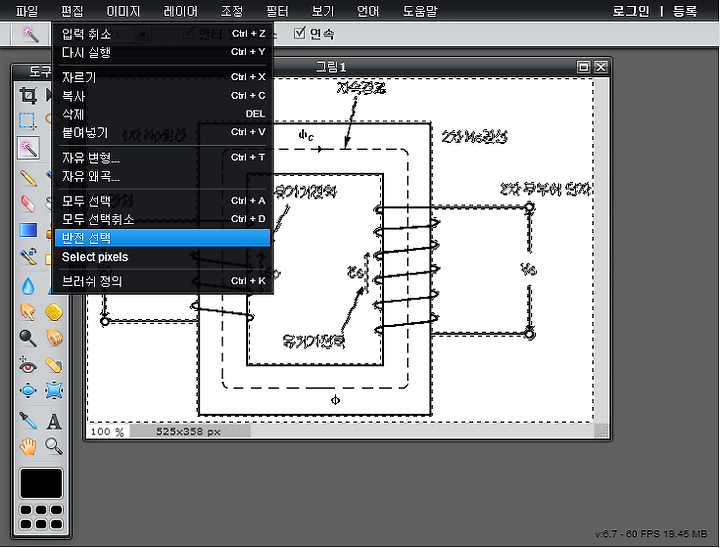Open the 언어 menu
The image size is (720, 548).
click(368, 11)
